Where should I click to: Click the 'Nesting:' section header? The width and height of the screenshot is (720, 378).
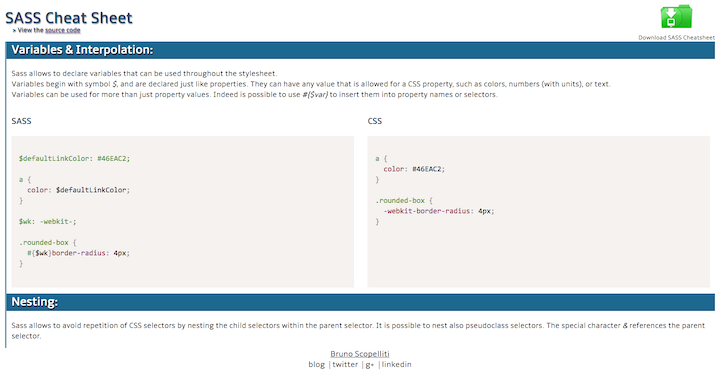click(x=360, y=302)
